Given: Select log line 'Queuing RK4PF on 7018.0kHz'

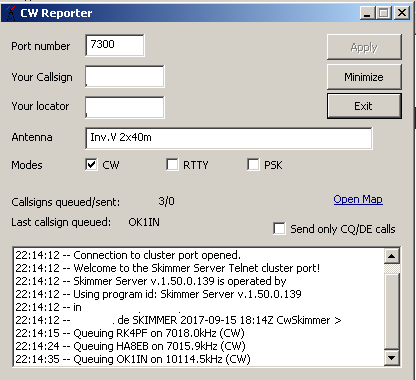Looking at the screenshot, I should click(130, 333).
